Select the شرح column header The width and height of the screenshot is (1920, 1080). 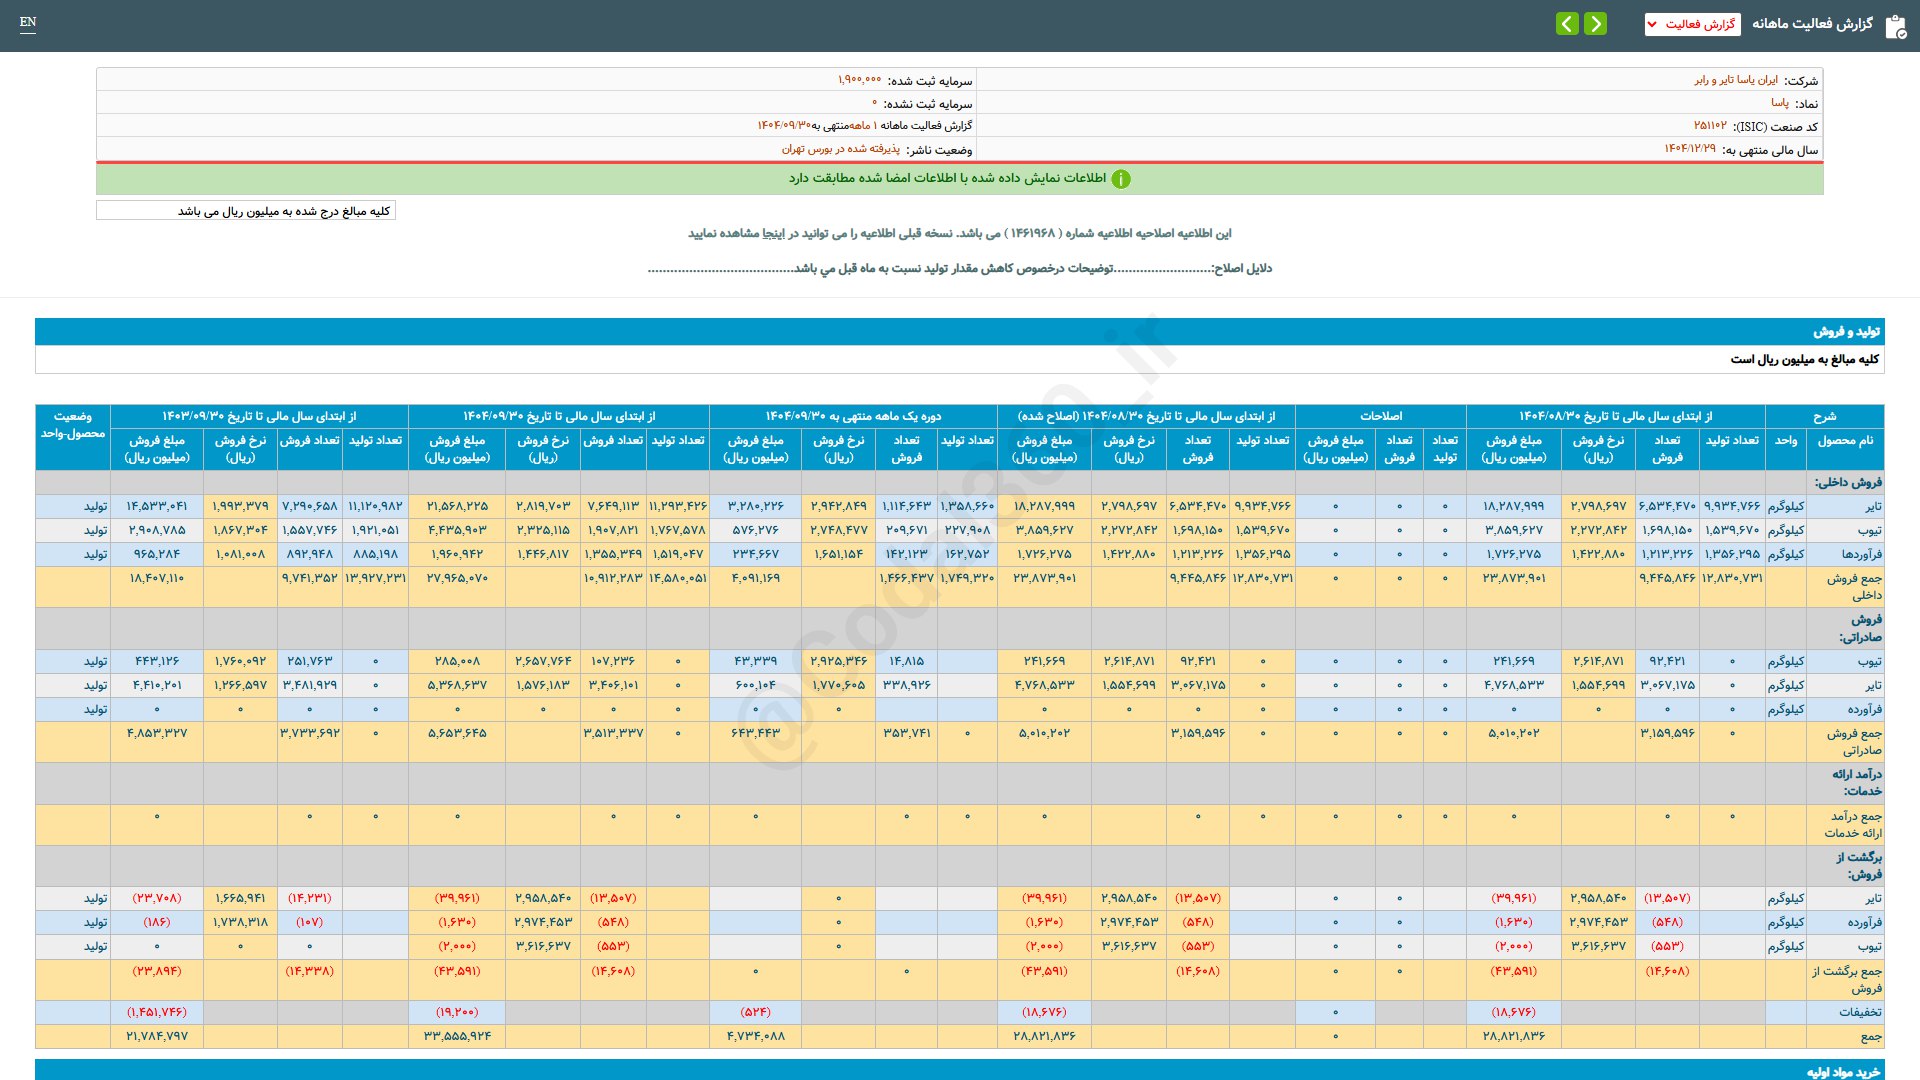1824,416
